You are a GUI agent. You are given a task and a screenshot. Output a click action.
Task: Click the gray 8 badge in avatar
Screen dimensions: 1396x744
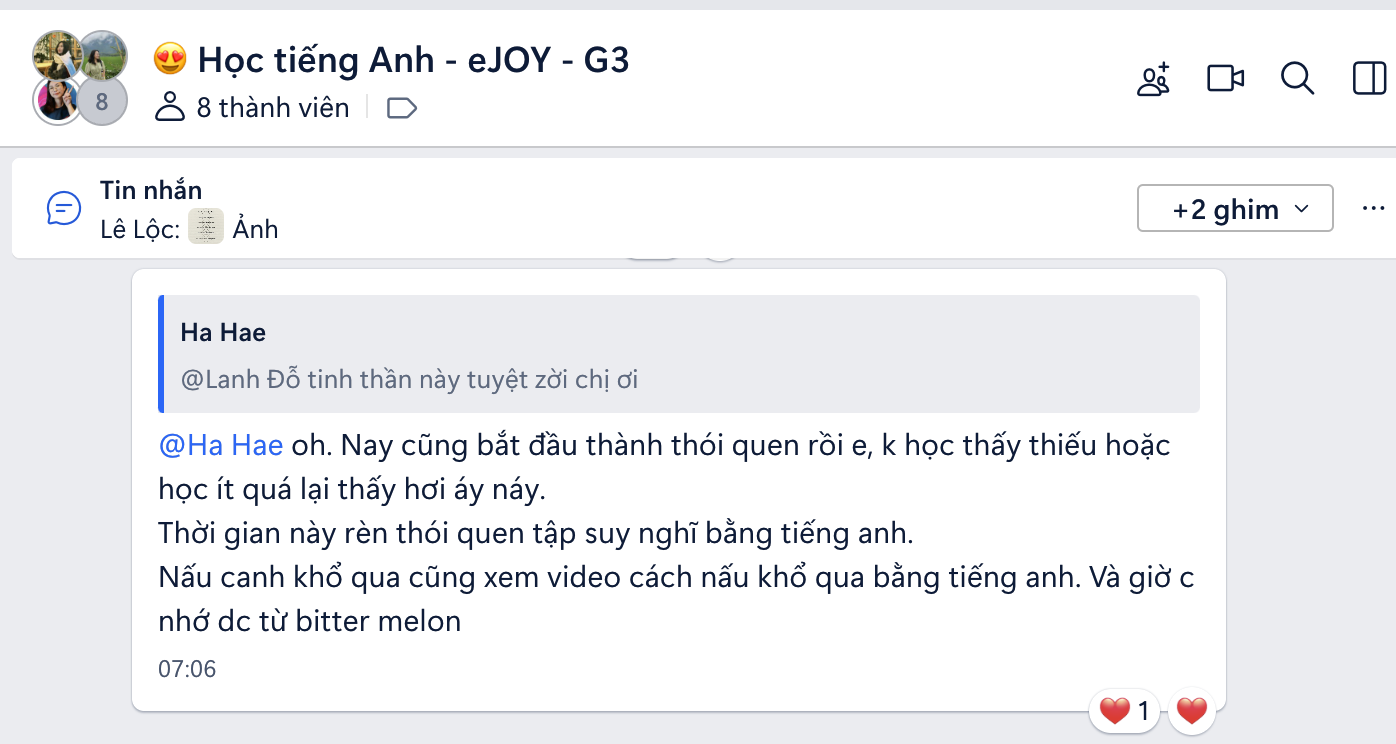pyautogui.click(x=102, y=102)
